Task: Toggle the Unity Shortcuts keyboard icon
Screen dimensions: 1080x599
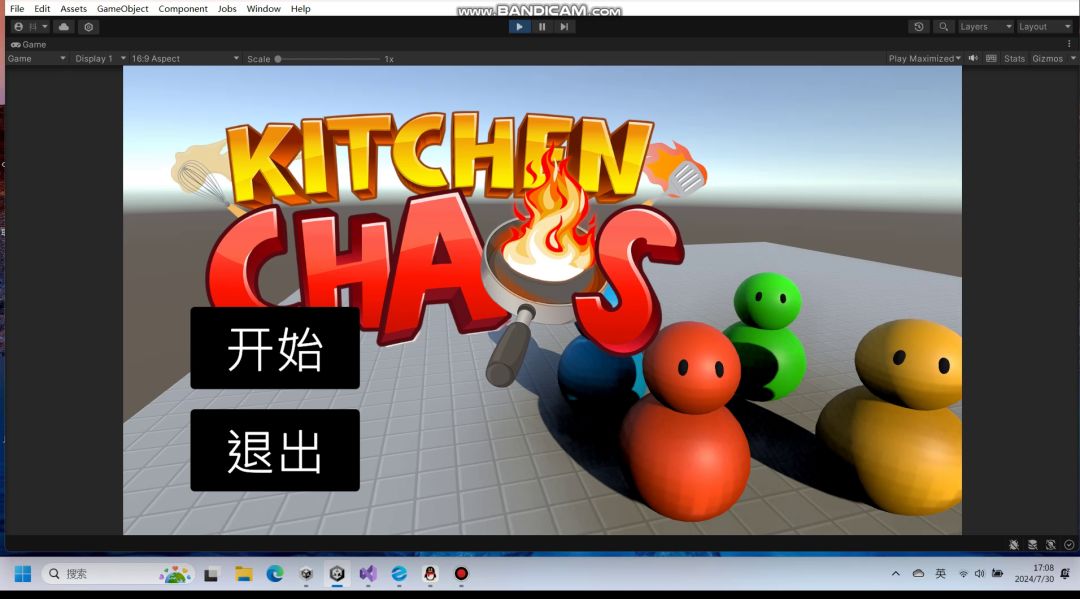Action: click(991, 59)
